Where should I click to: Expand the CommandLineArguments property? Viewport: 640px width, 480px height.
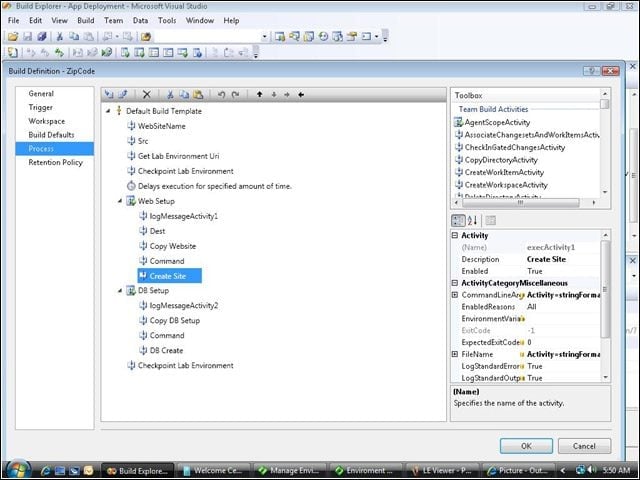[455, 295]
